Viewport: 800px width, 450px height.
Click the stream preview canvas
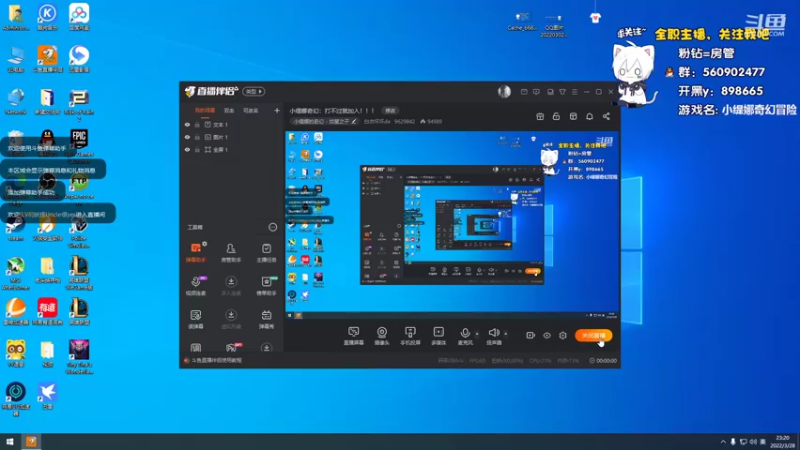tap(452, 225)
